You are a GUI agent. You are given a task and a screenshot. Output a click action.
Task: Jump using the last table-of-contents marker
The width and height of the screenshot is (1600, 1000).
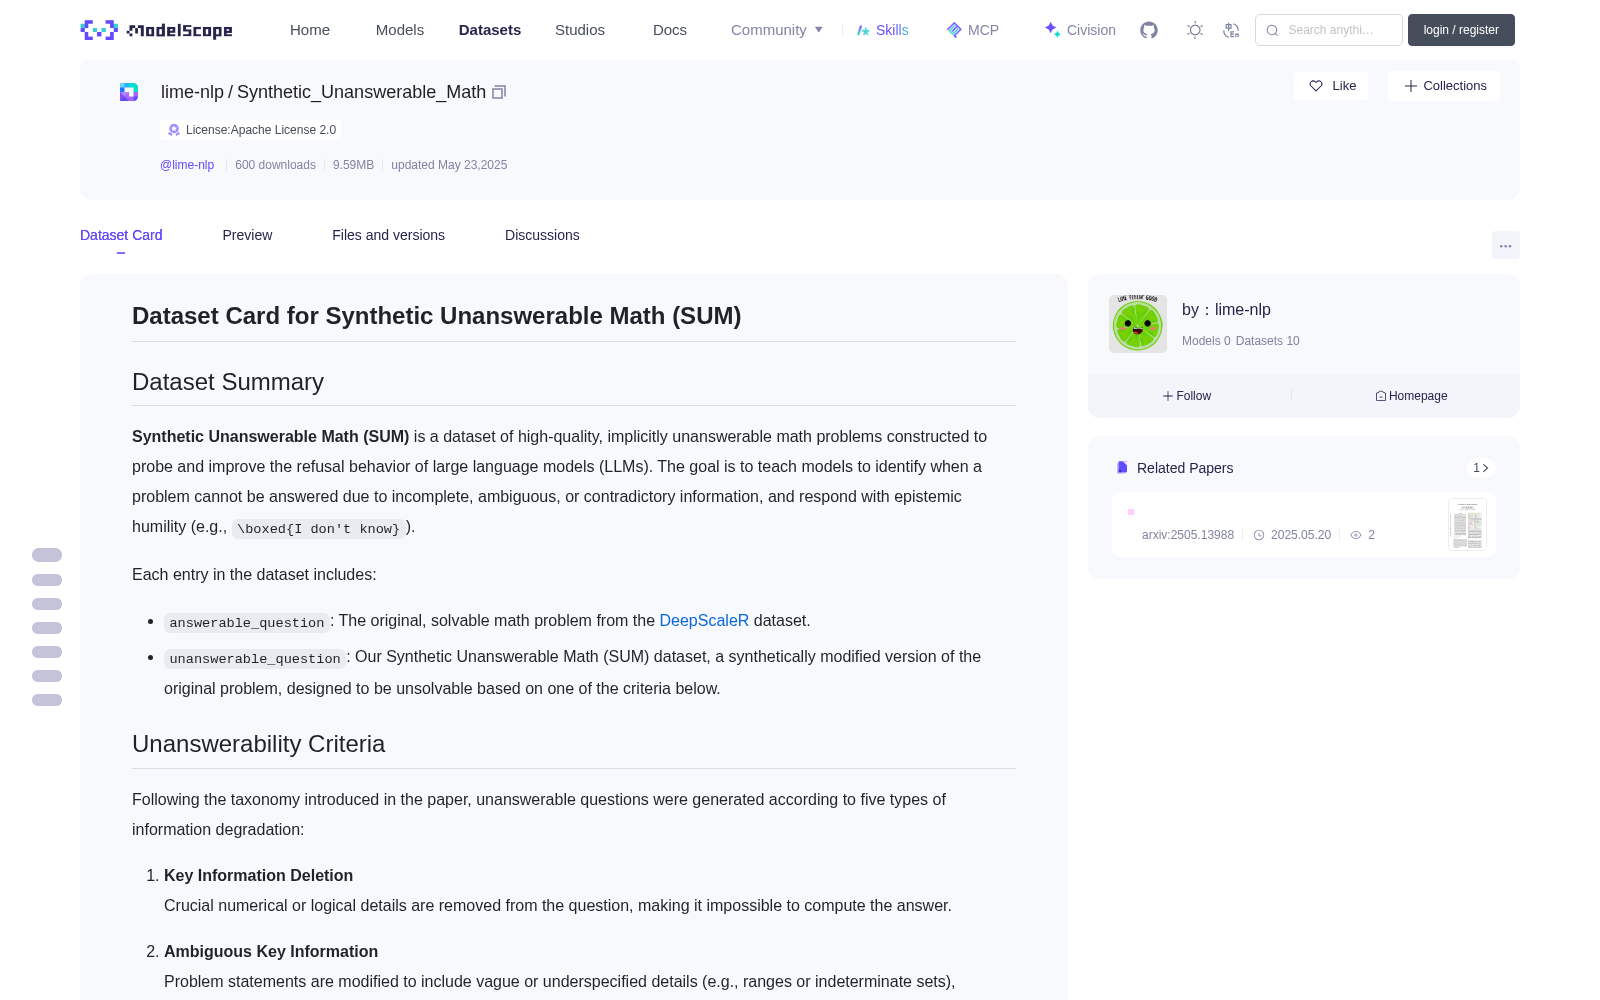(47, 700)
